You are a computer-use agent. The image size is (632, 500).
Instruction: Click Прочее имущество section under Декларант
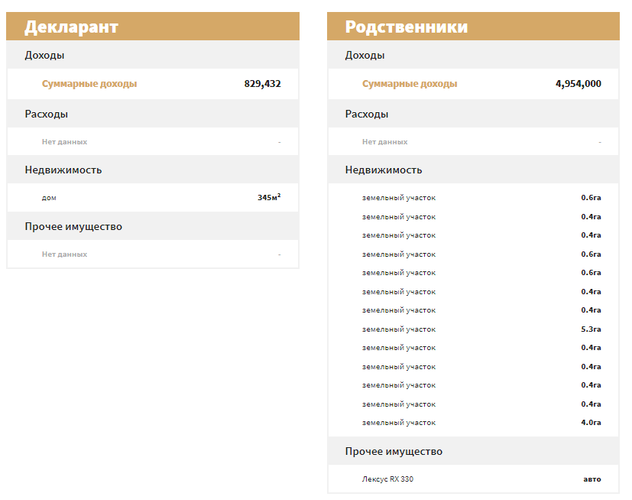[73, 226]
